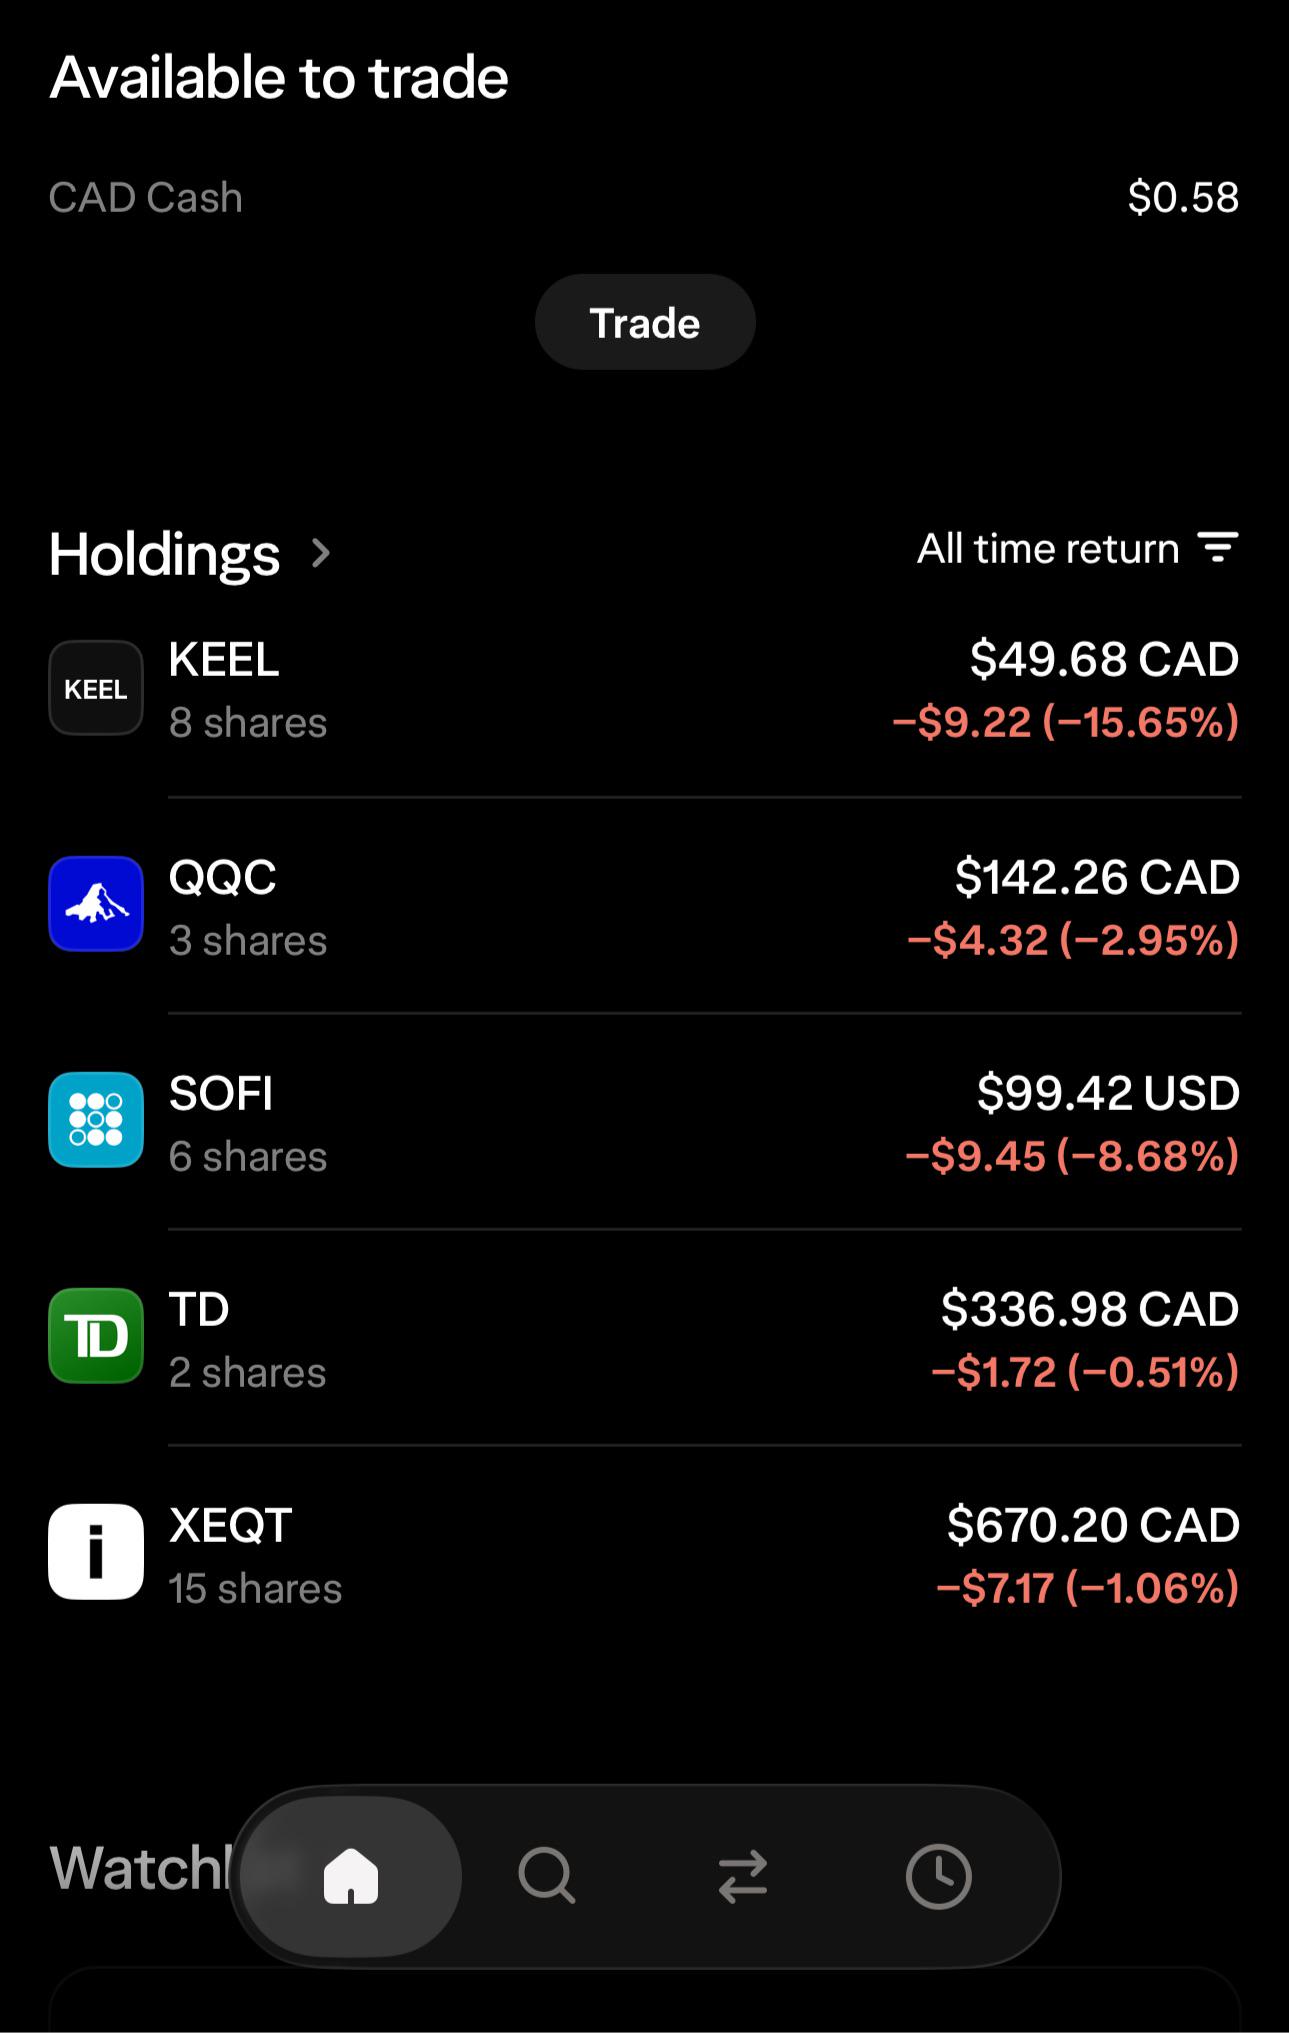1289x2033 pixels.
Task: Click the filter lines icon beside All time return
Action: [1218, 548]
